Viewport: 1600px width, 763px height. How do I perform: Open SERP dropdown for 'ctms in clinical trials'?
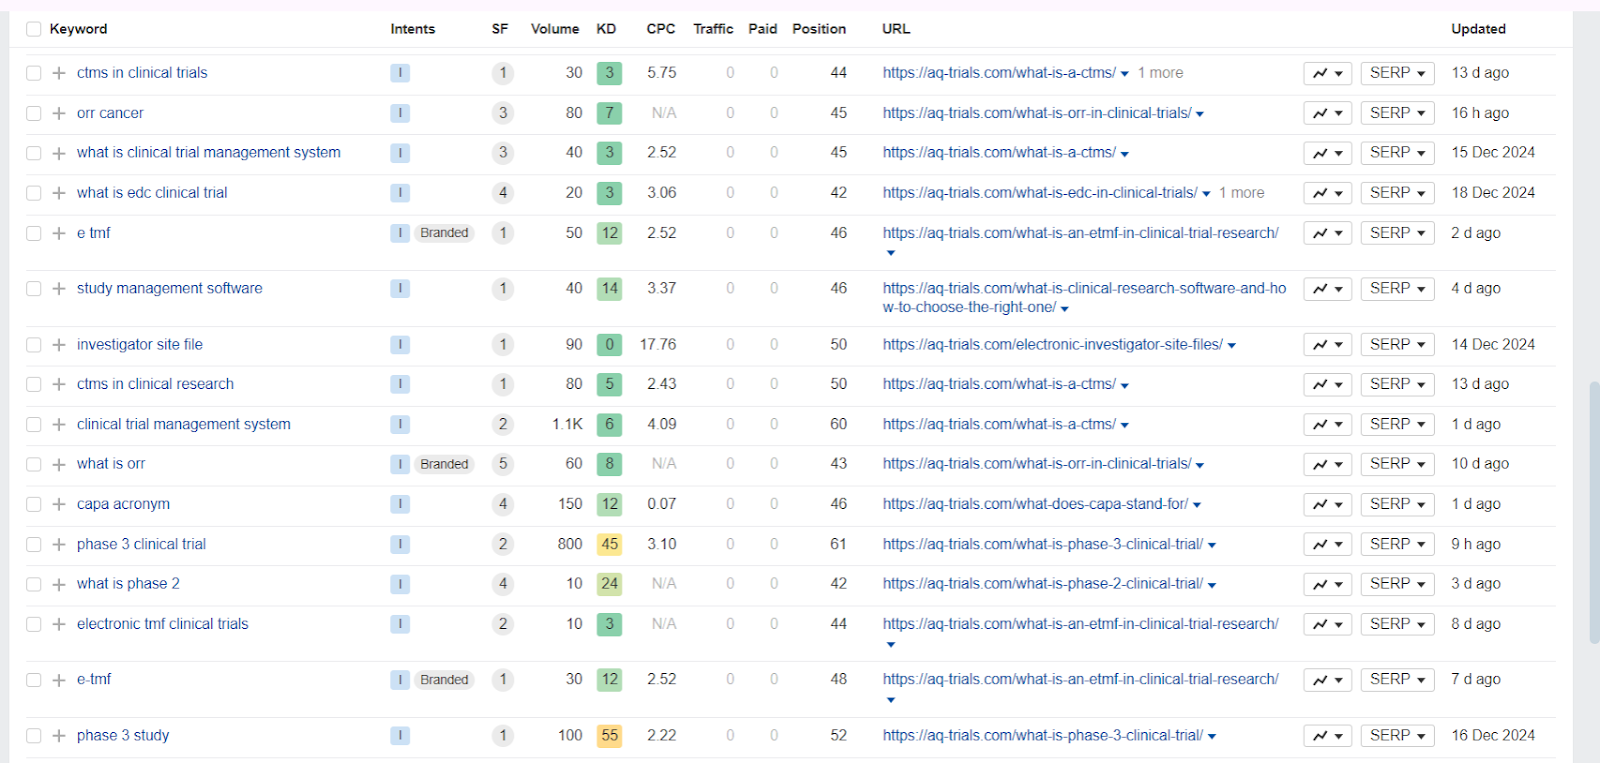tap(1397, 73)
